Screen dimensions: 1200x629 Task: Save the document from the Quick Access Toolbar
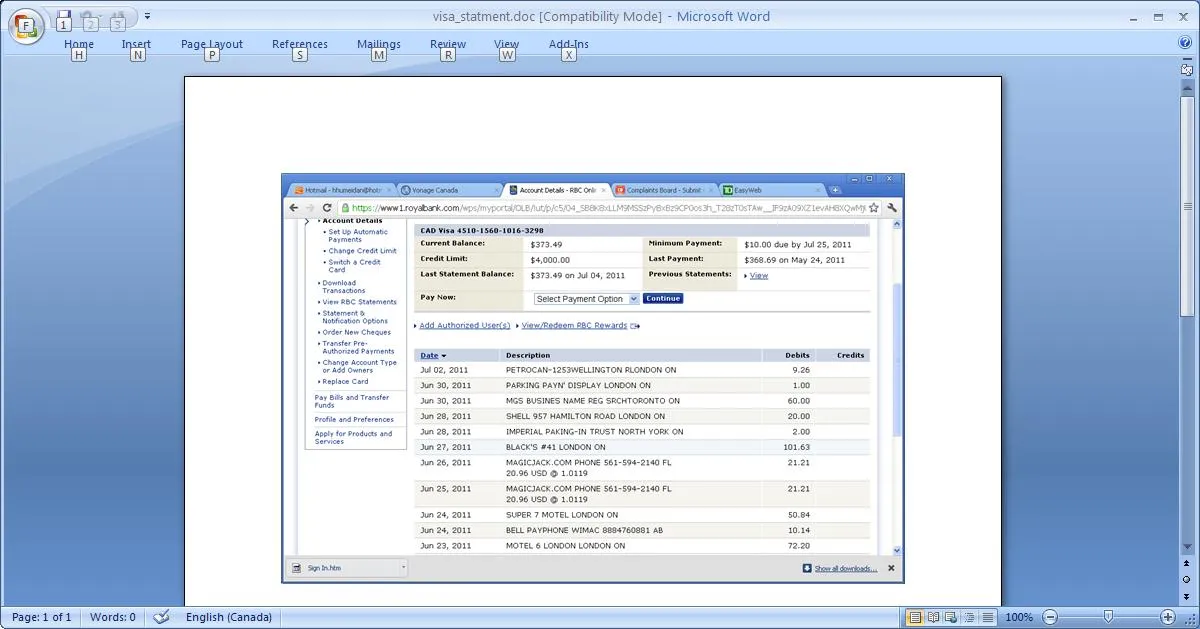63,17
